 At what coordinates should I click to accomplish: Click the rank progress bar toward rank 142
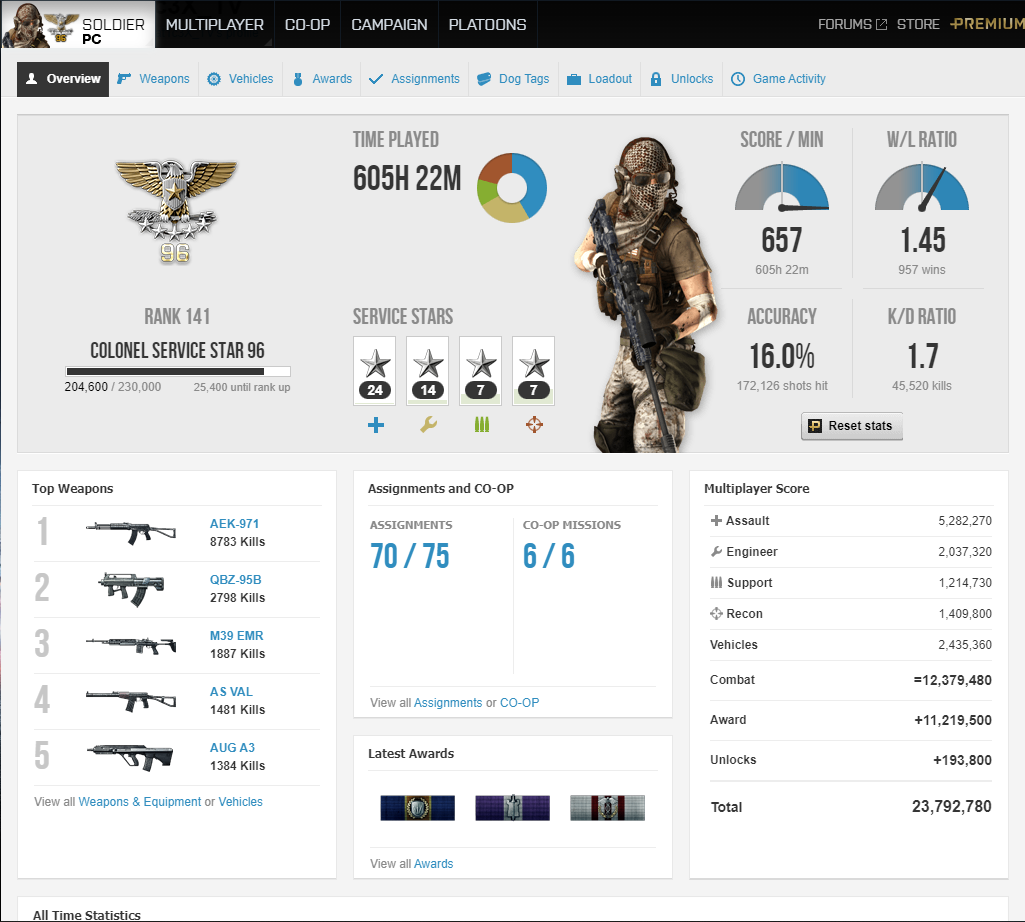tap(176, 370)
